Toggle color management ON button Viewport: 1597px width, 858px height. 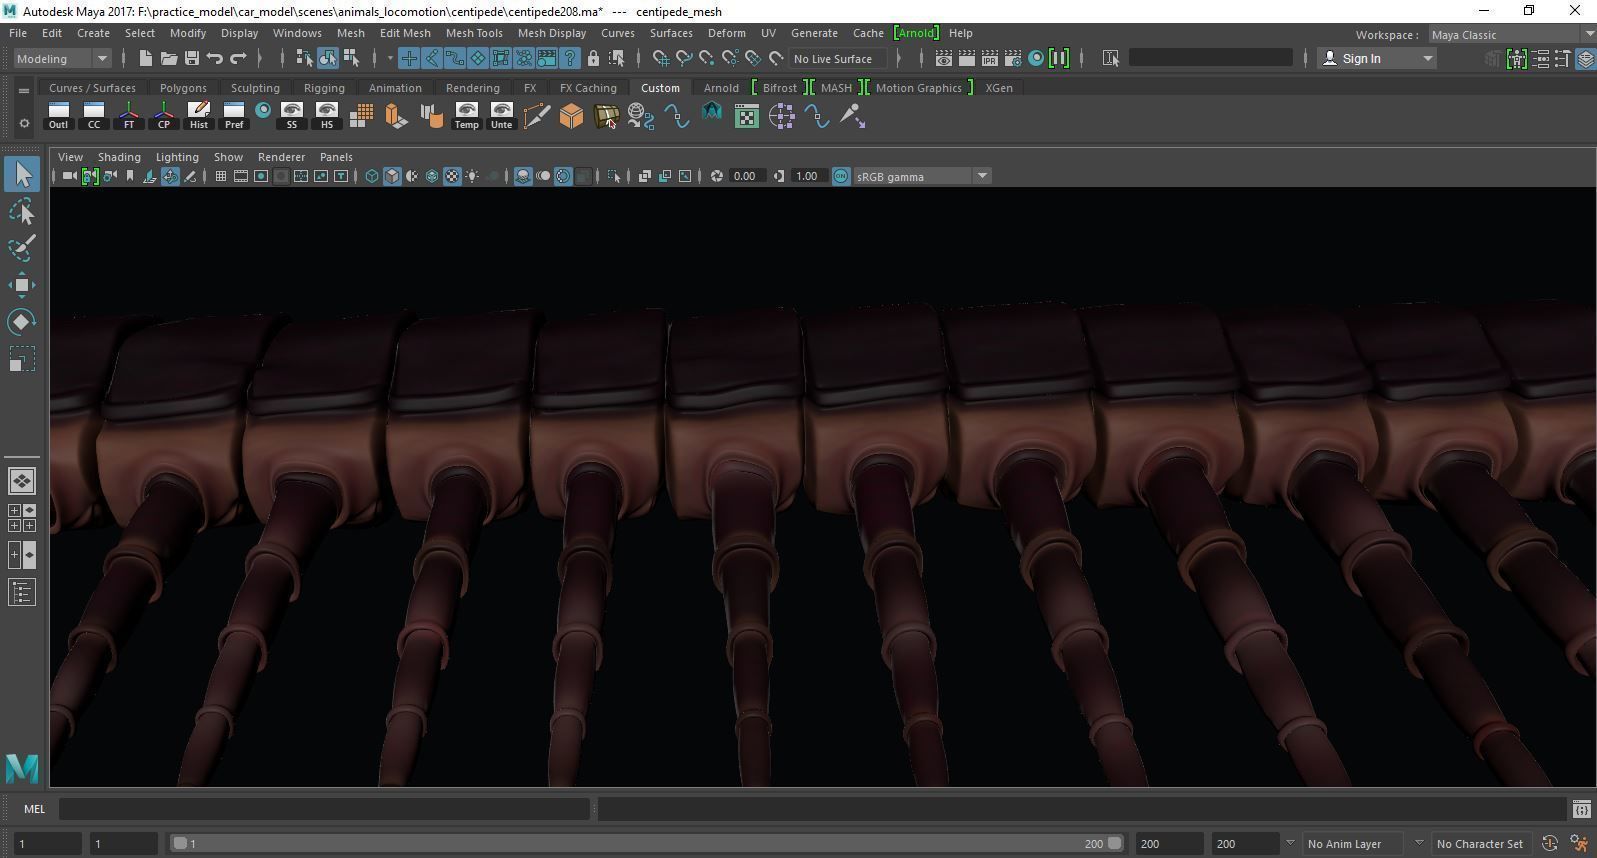841,176
